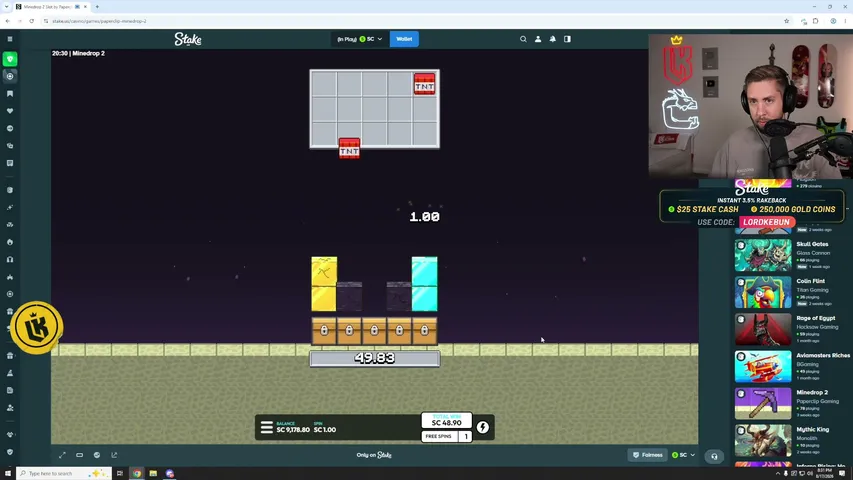Click the Stake logo in header

click(188, 39)
